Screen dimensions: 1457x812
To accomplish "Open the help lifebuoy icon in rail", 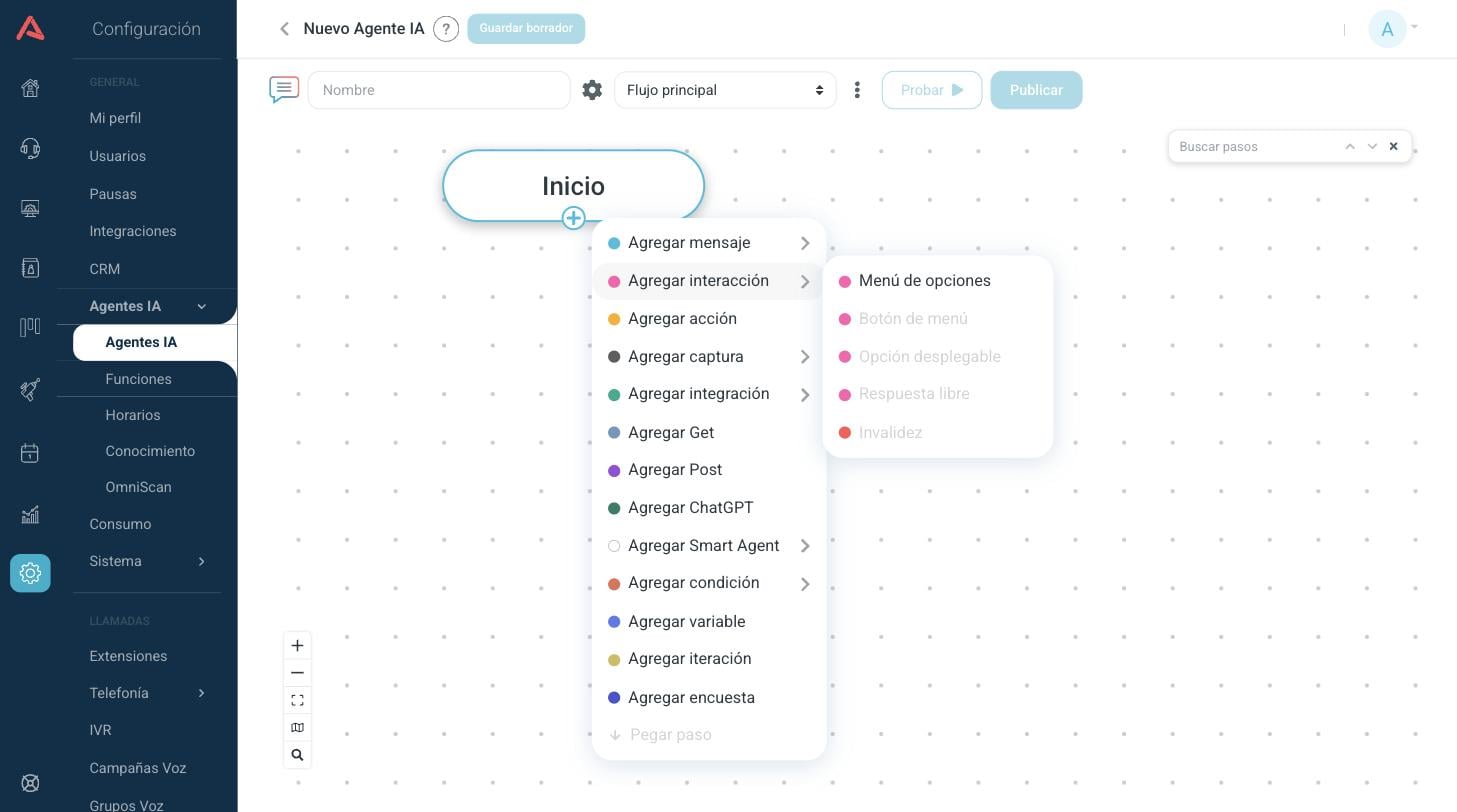I will coord(30,783).
